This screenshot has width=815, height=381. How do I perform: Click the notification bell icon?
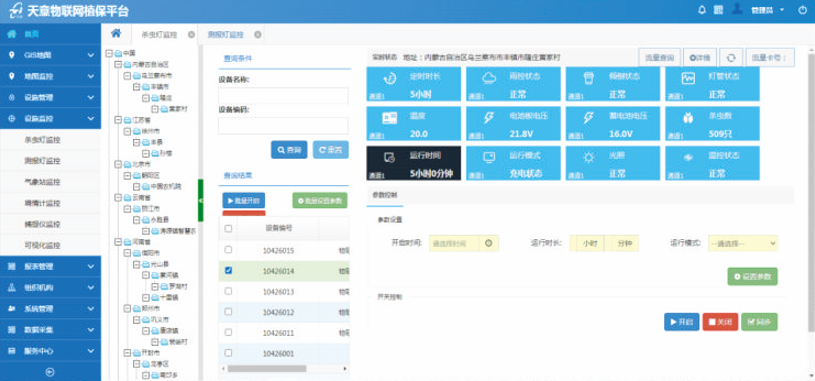click(x=702, y=10)
